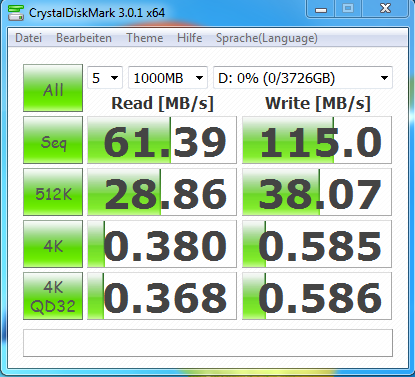Maximize the CrystalDiskMark window
415x377 pixels.
coord(348,9)
